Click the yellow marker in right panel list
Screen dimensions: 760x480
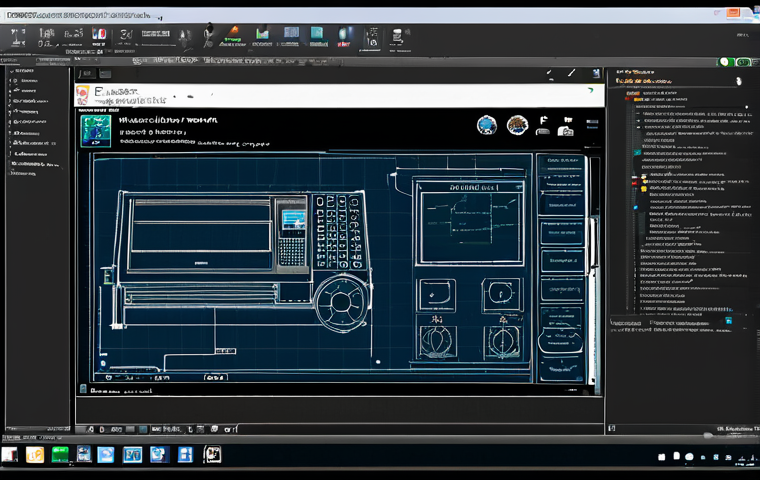pos(644,189)
